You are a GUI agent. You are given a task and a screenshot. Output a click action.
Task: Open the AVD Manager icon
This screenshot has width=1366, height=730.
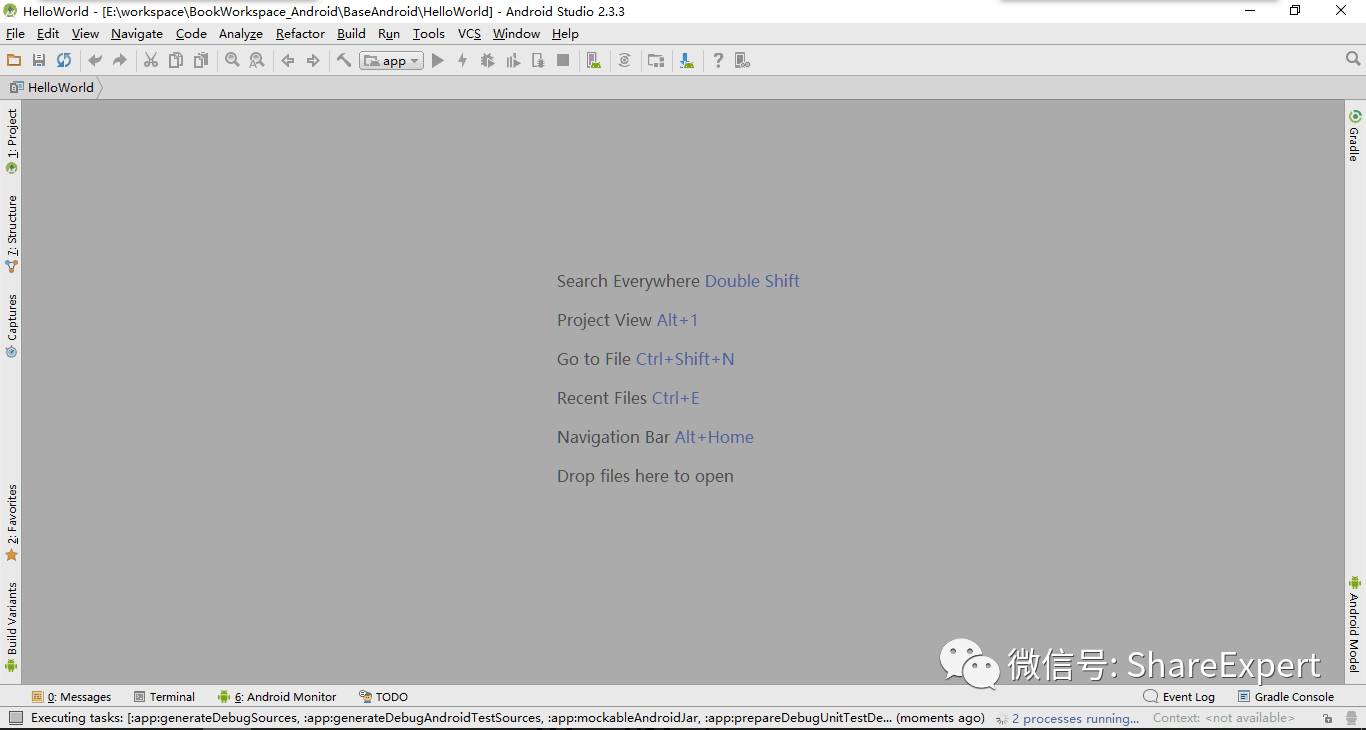(594, 61)
